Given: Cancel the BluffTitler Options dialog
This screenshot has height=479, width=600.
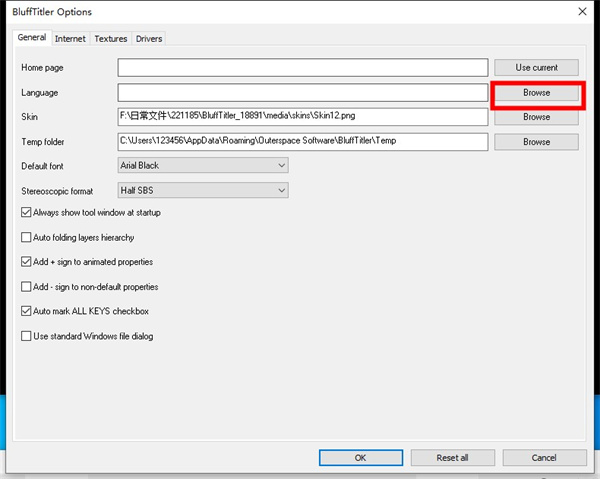Looking at the screenshot, I should tap(544, 458).
